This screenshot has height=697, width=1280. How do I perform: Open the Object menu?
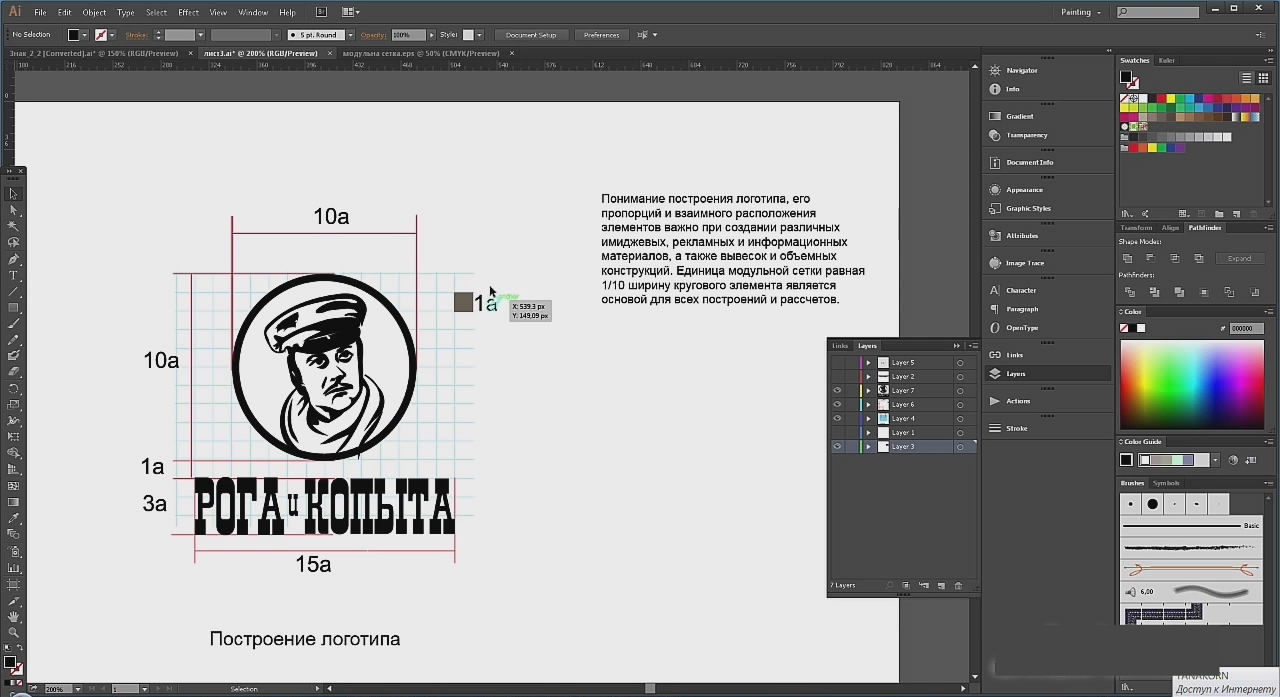(94, 12)
